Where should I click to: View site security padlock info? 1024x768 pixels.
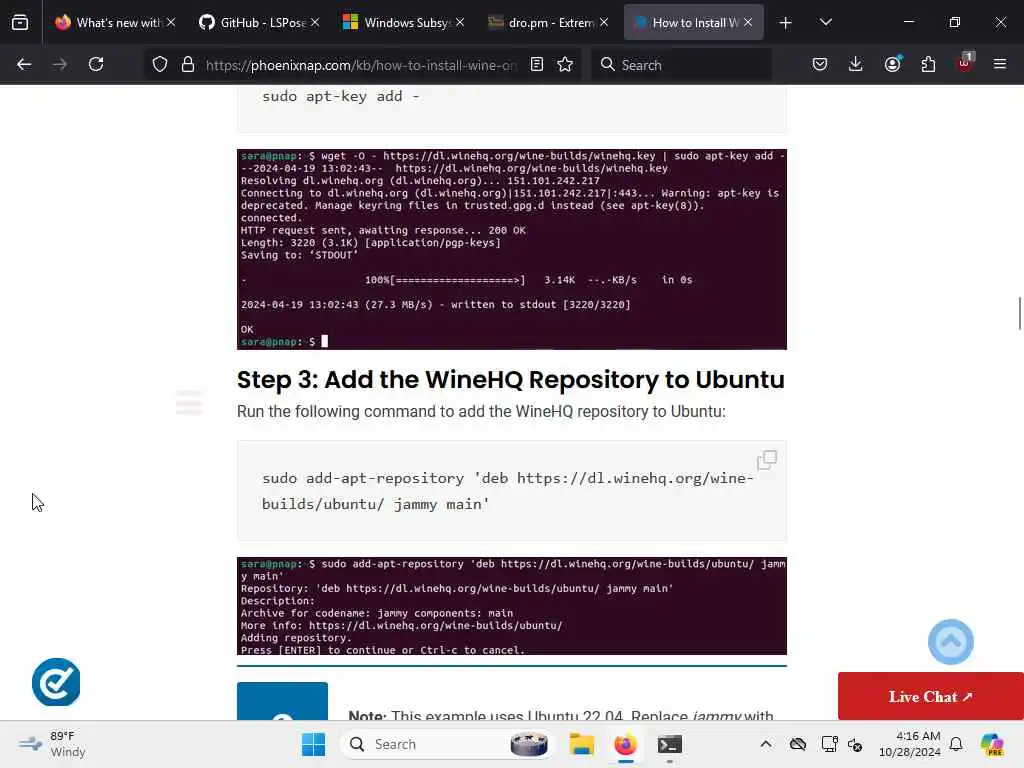188,64
